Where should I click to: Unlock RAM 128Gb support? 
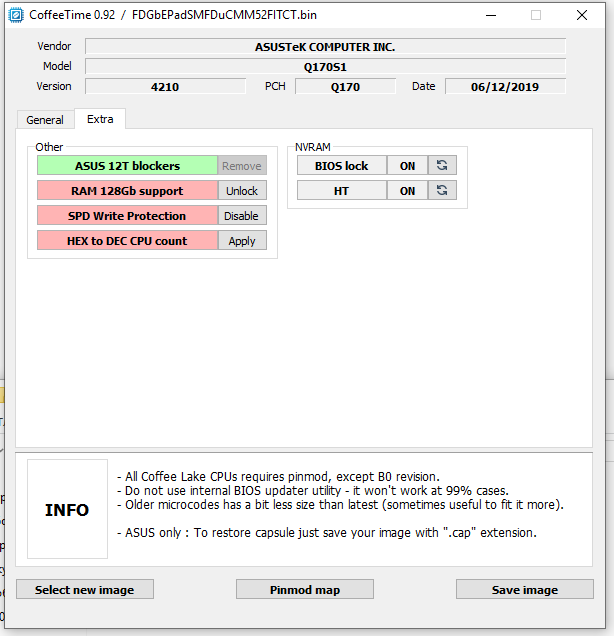click(242, 191)
